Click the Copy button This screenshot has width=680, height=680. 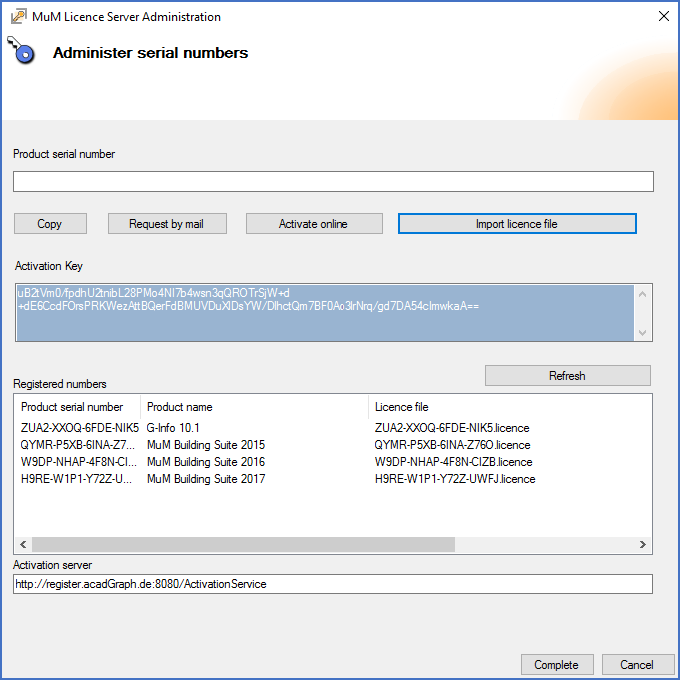pos(50,224)
